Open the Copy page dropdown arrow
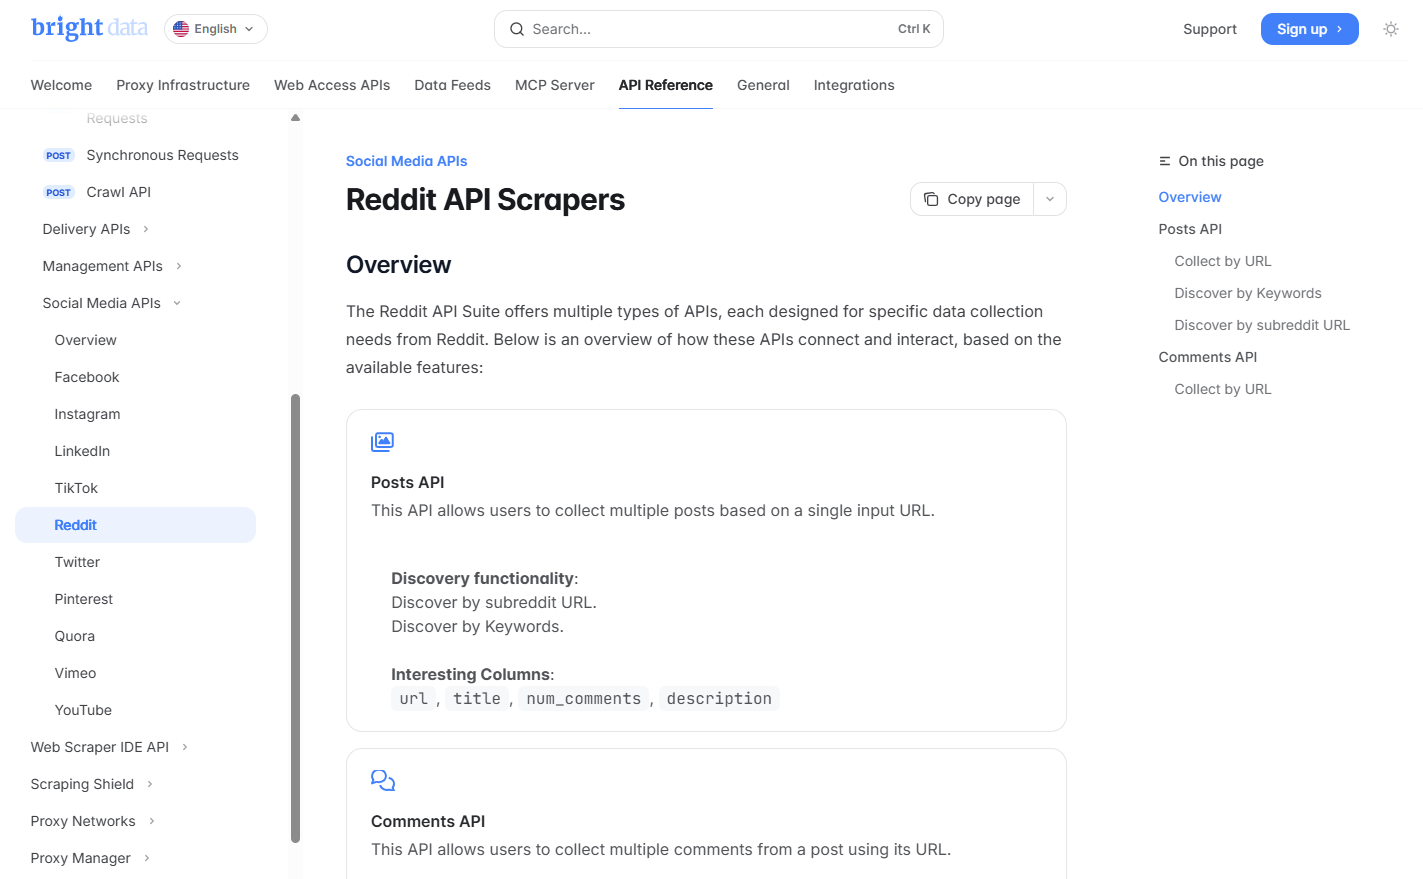Image resolution: width=1423 pixels, height=879 pixels. pos(1049,199)
